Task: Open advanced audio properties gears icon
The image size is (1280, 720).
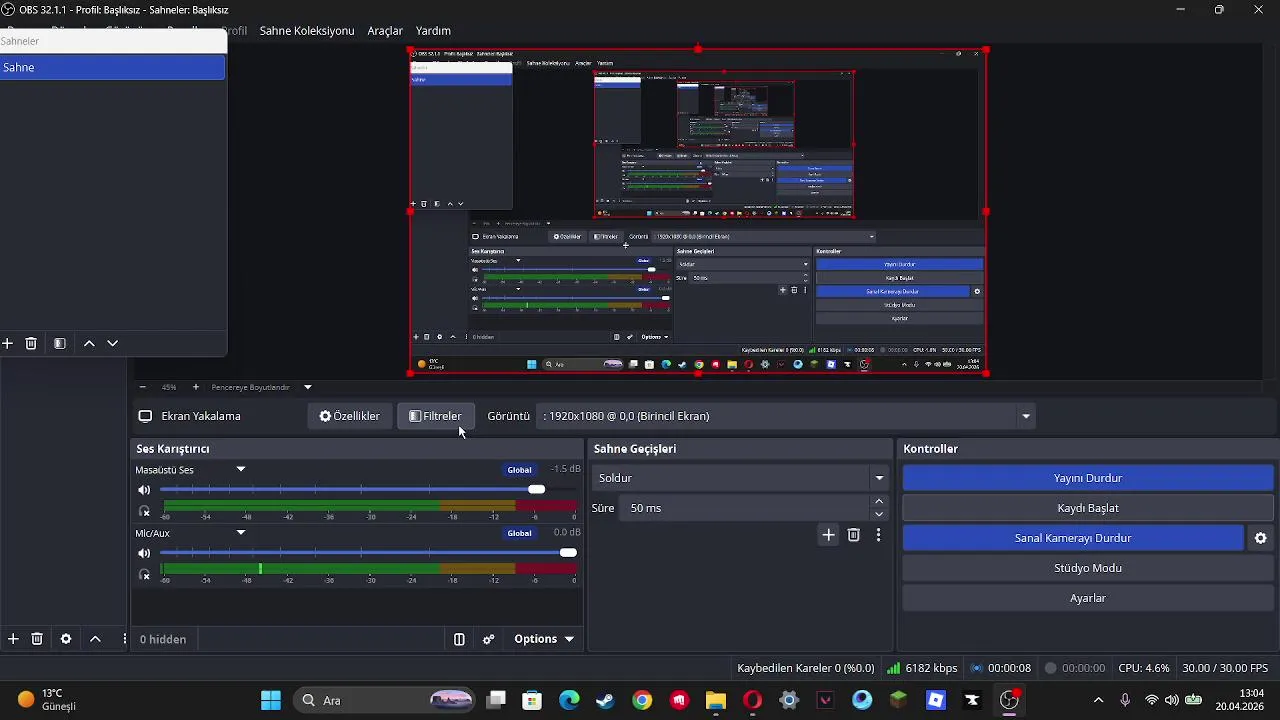Action: click(489, 639)
